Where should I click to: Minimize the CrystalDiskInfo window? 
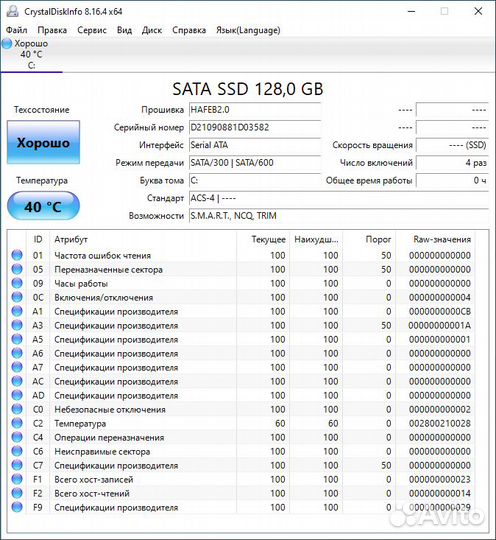click(411, 11)
